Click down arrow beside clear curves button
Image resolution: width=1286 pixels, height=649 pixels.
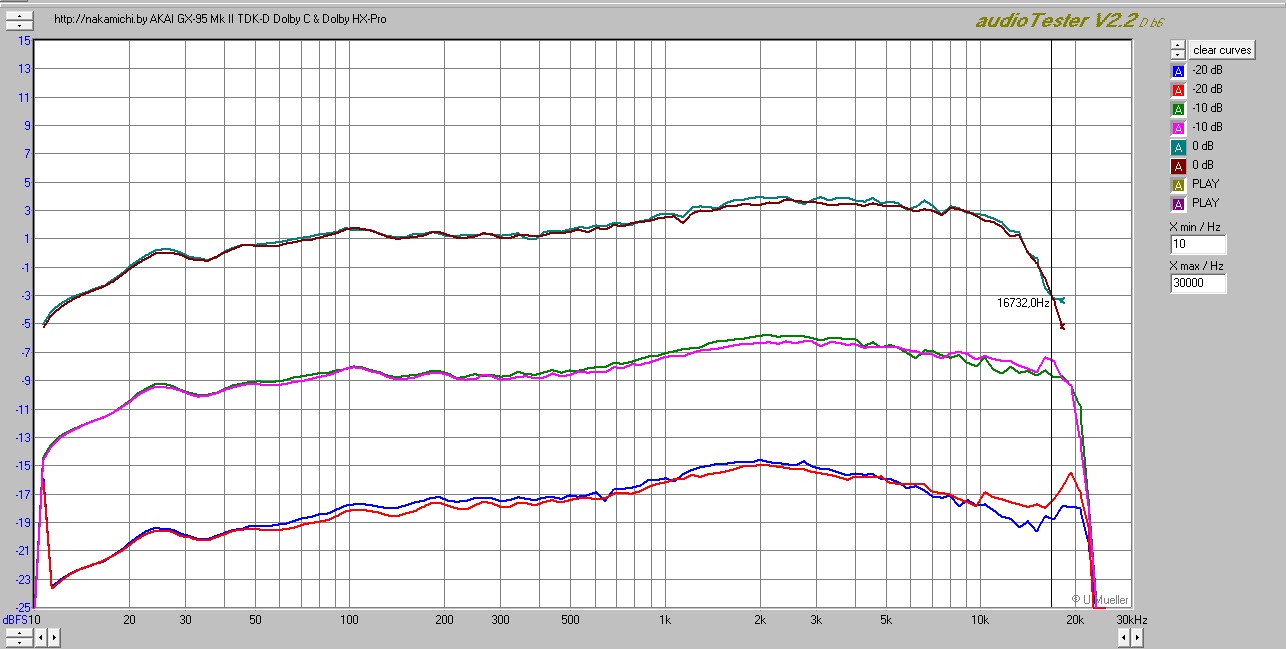tap(1177, 54)
